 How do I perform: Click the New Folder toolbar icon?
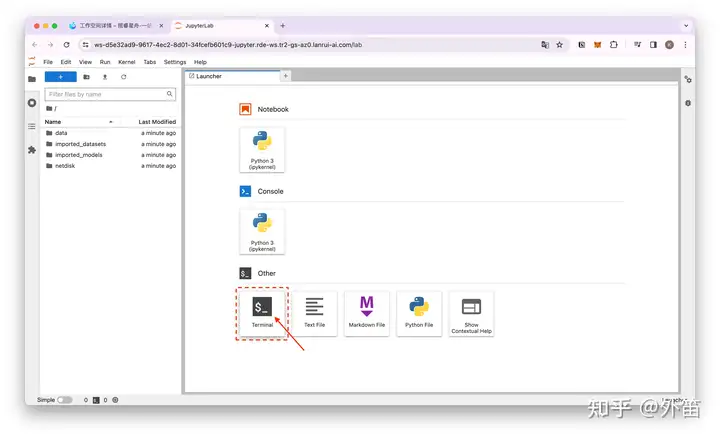(x=86, y=77)
